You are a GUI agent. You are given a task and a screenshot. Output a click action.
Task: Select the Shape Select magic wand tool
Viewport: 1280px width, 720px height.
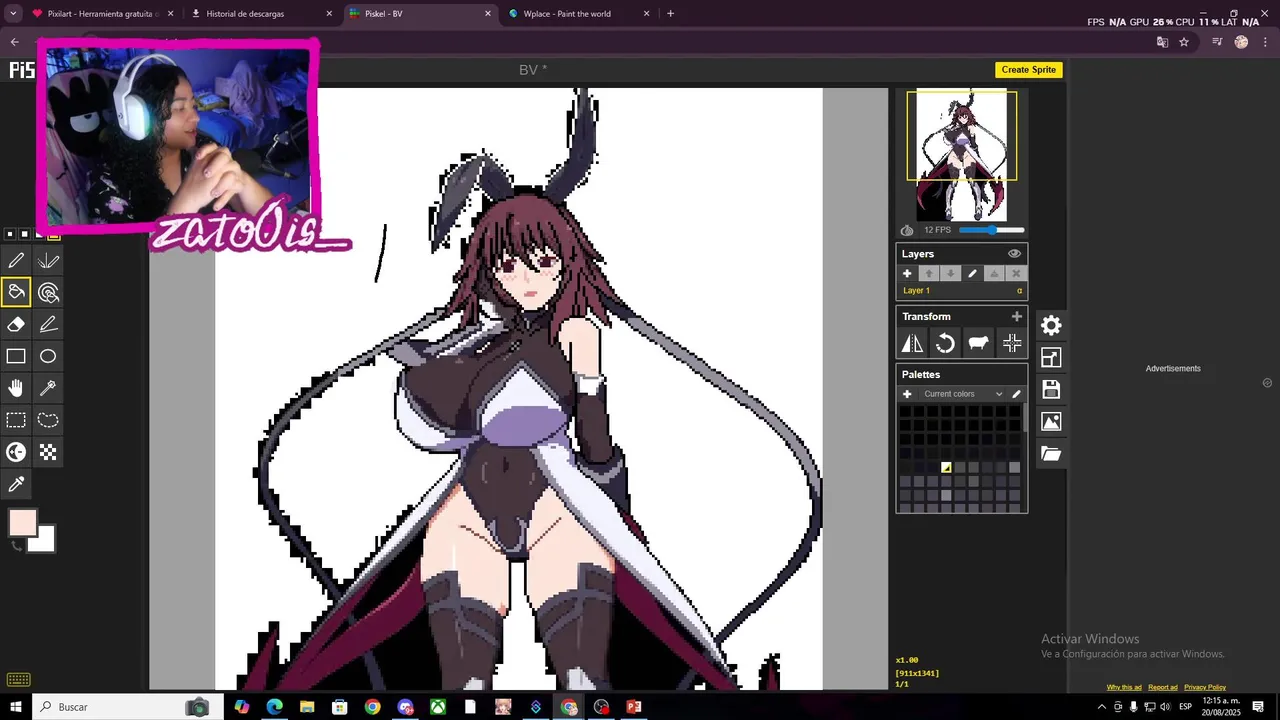pos(48,389)
